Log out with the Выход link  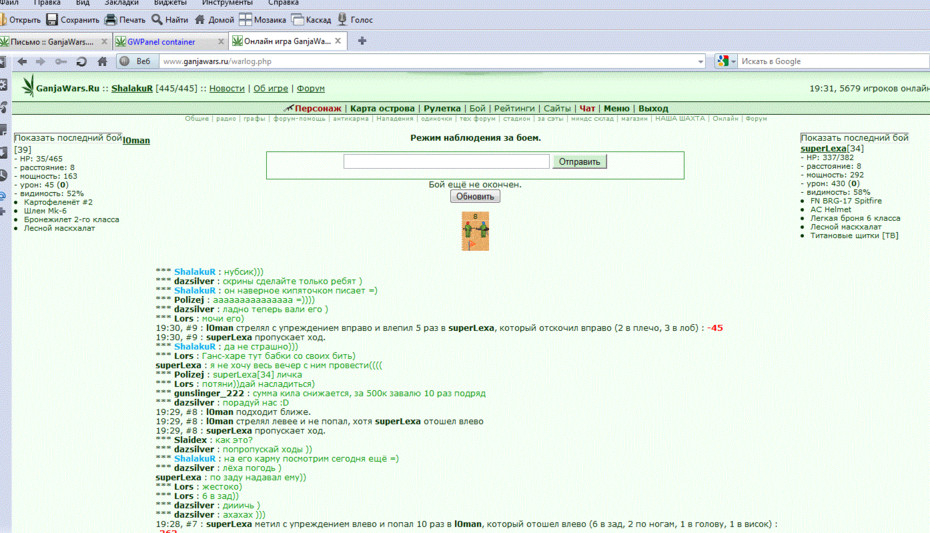coord(653,108)
